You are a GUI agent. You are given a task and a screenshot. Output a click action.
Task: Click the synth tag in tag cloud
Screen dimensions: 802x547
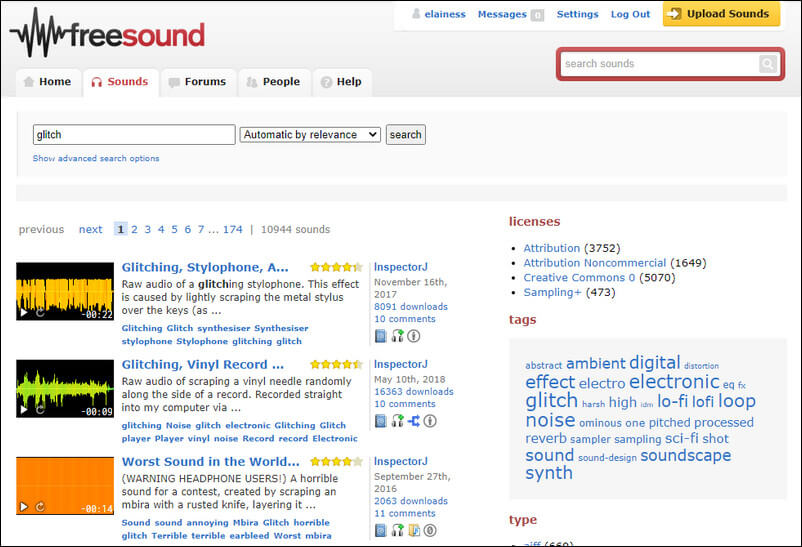549,473
